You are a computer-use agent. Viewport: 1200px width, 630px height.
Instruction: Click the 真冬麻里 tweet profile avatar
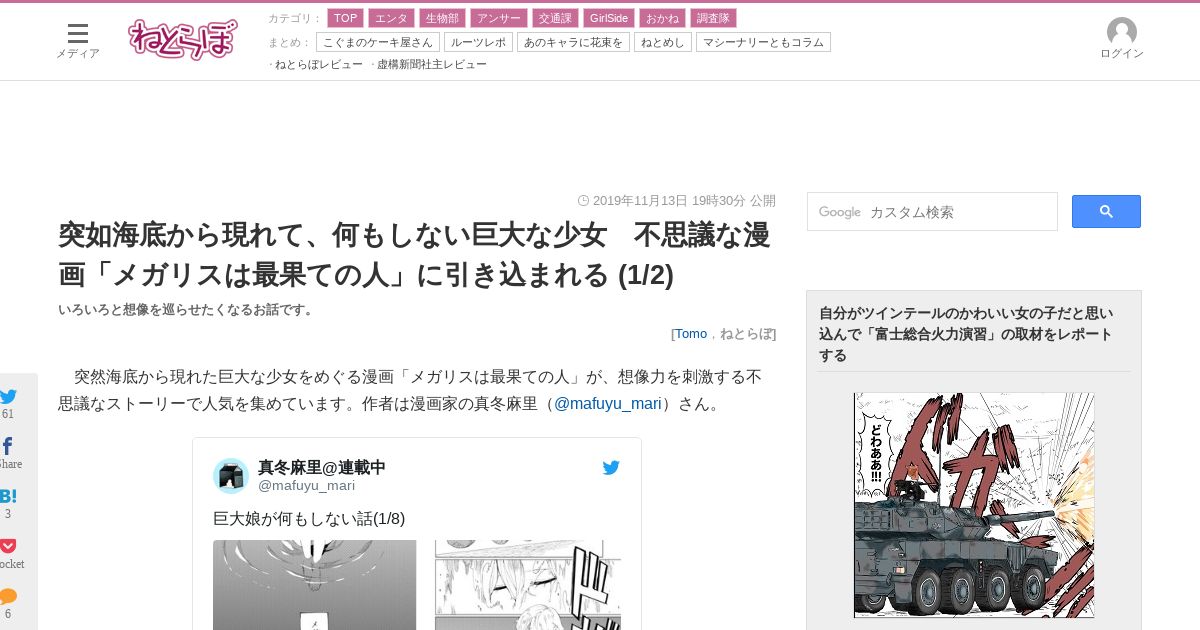coord(231,476)
